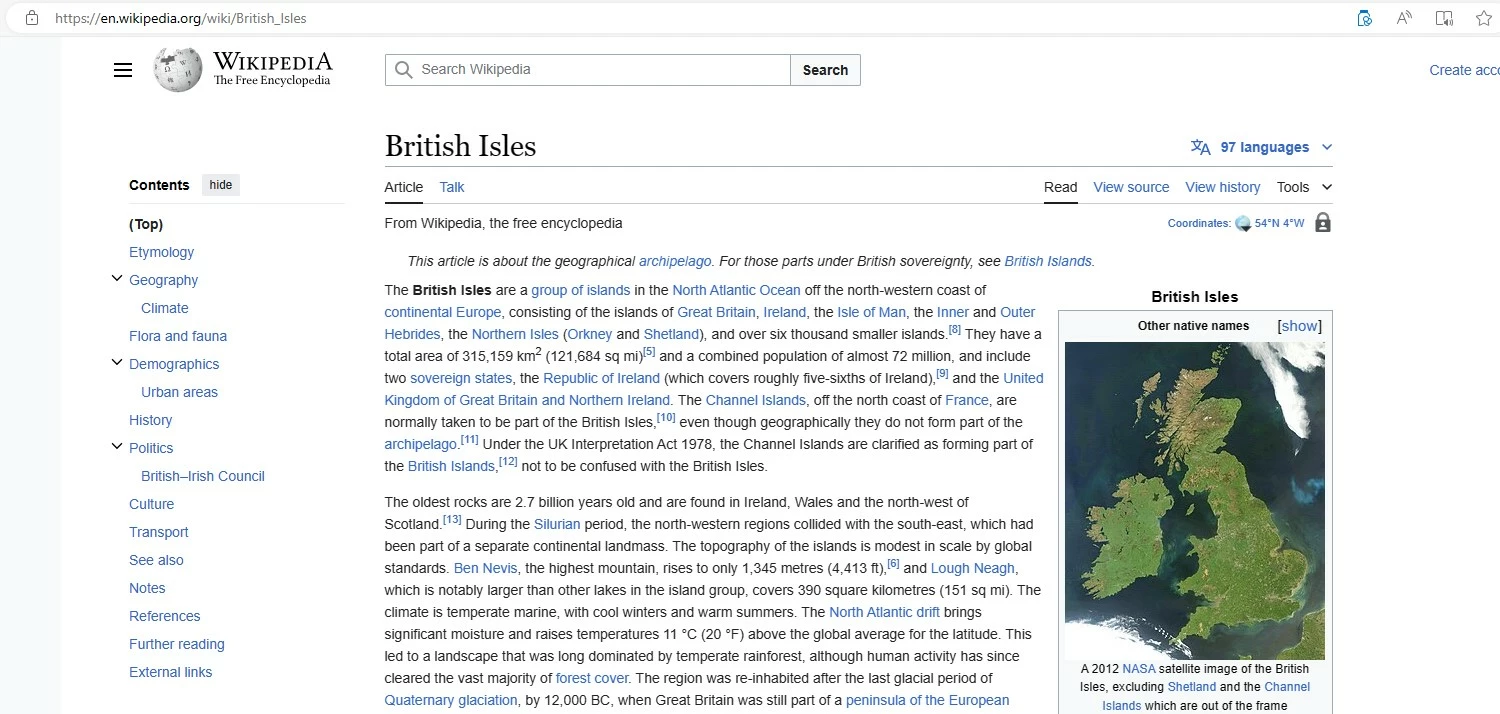Viewport: 1500px width, 714px height.
Task: Click the Wikipedia globe logo
Action: coord(178,69)
